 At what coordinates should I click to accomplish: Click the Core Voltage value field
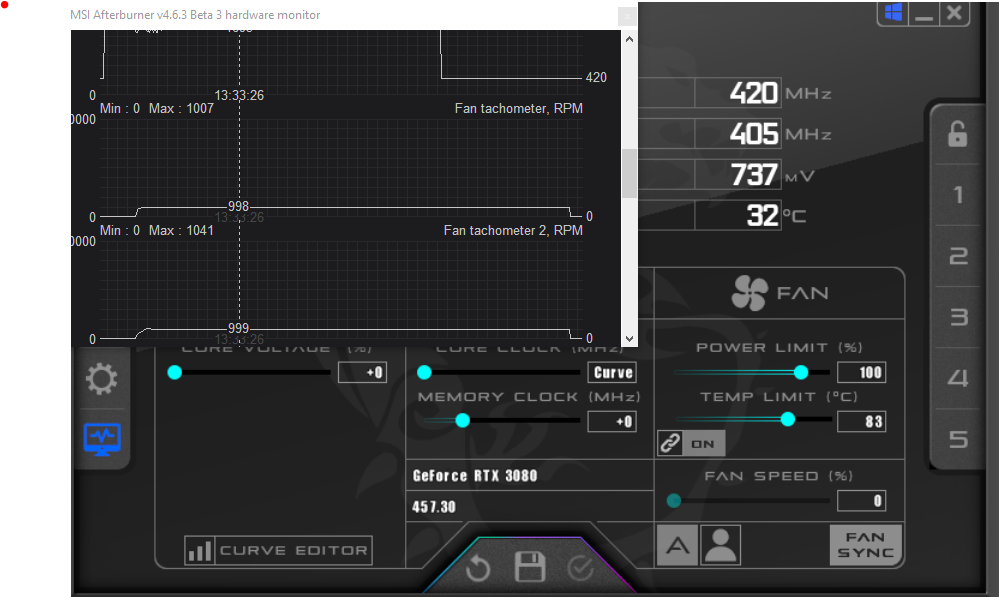[x=362, y=372]
